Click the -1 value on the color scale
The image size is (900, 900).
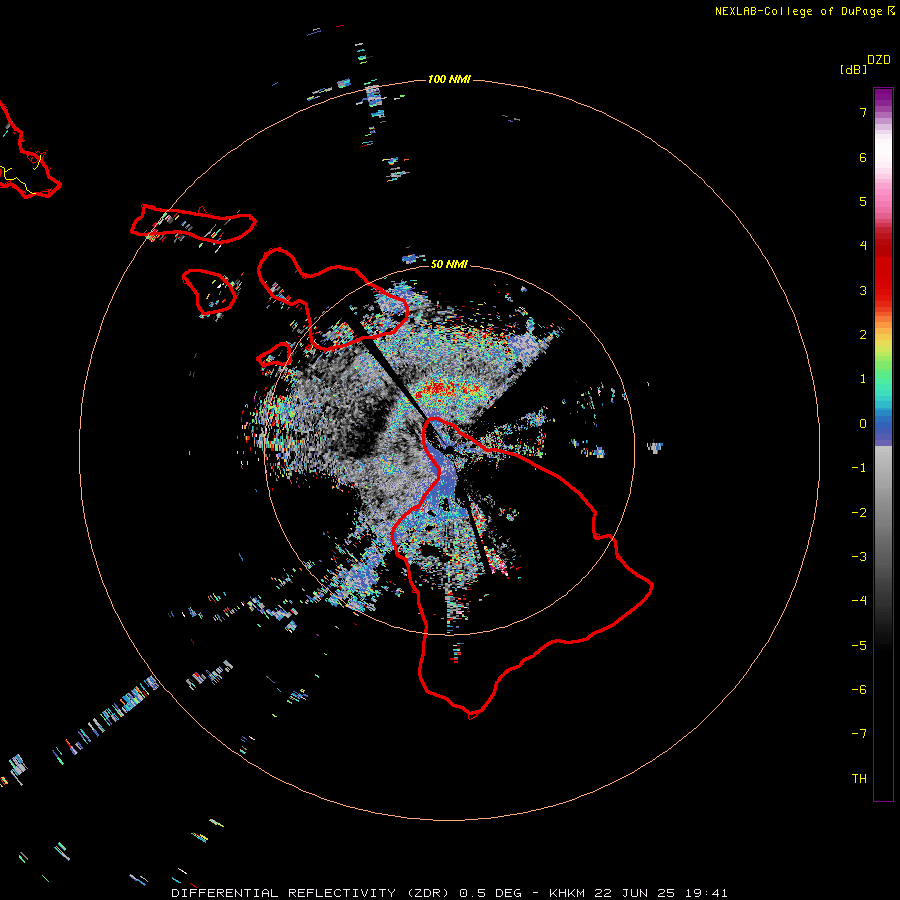pyautogui.click(x=859, y=468)
